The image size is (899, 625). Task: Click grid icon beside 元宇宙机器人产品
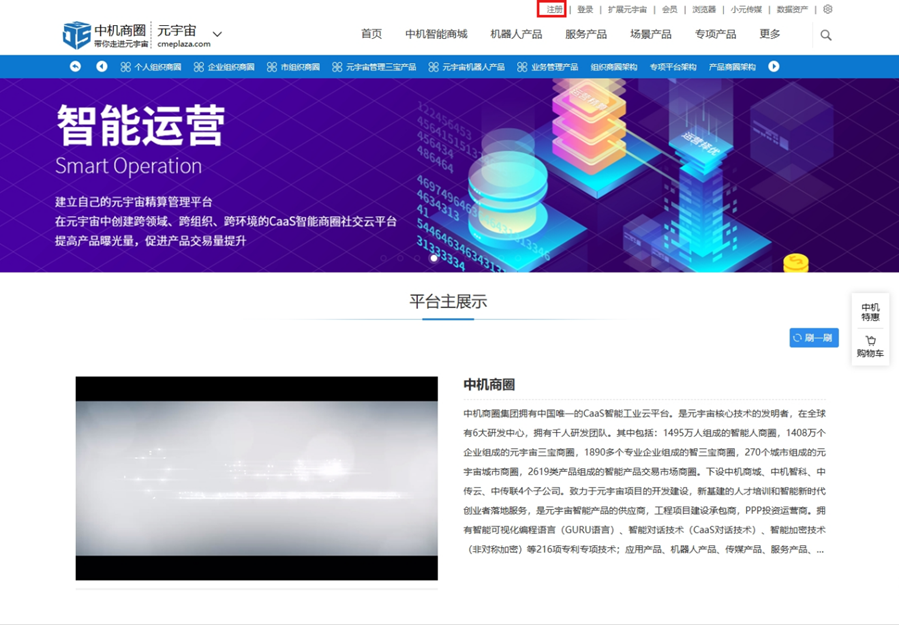click(433, 67)
